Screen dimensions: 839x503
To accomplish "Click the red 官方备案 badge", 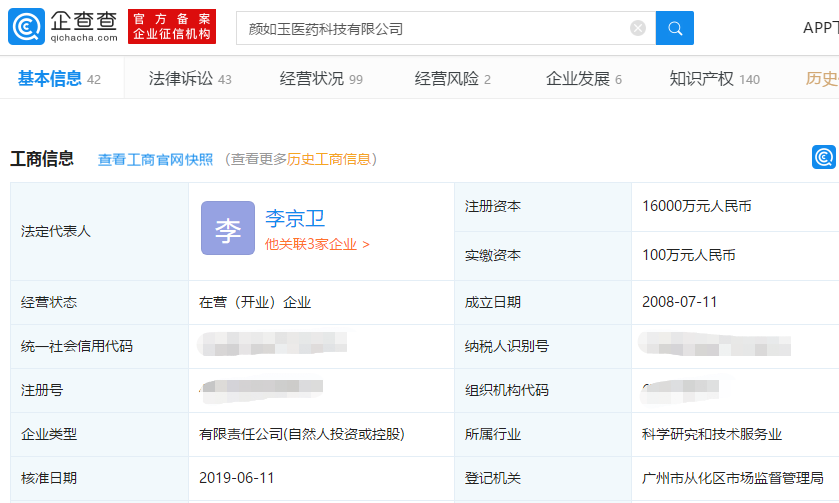I will (172, 26).
